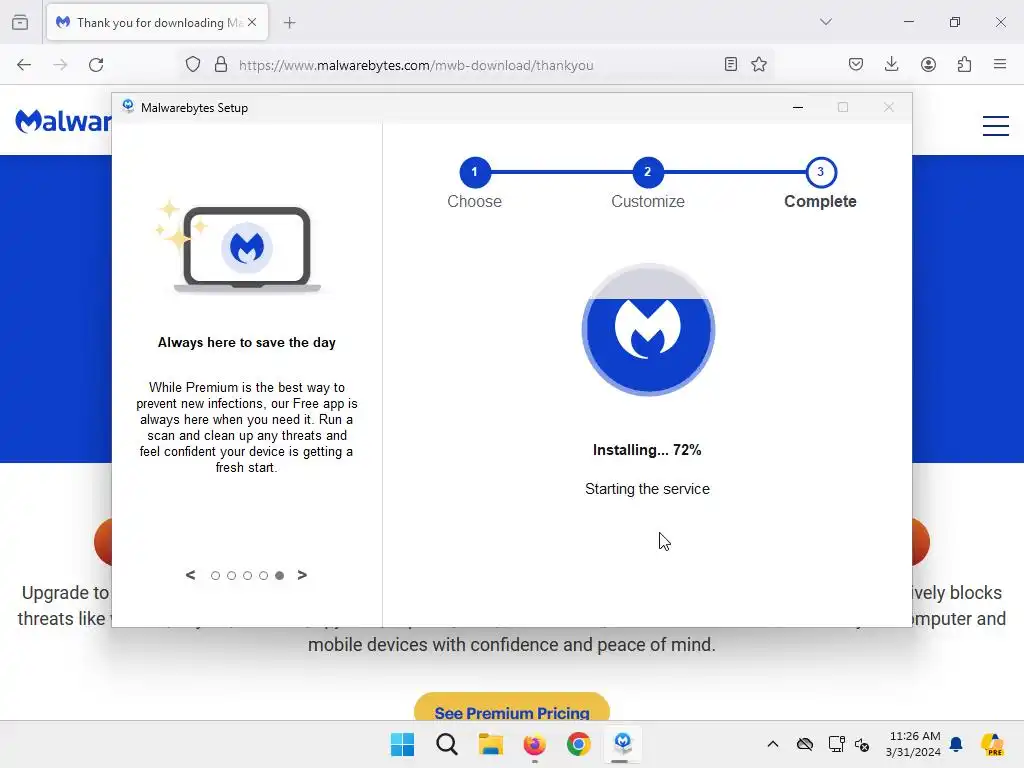
Task: Open the tracking protection shield icon
Action: point(193,64)
